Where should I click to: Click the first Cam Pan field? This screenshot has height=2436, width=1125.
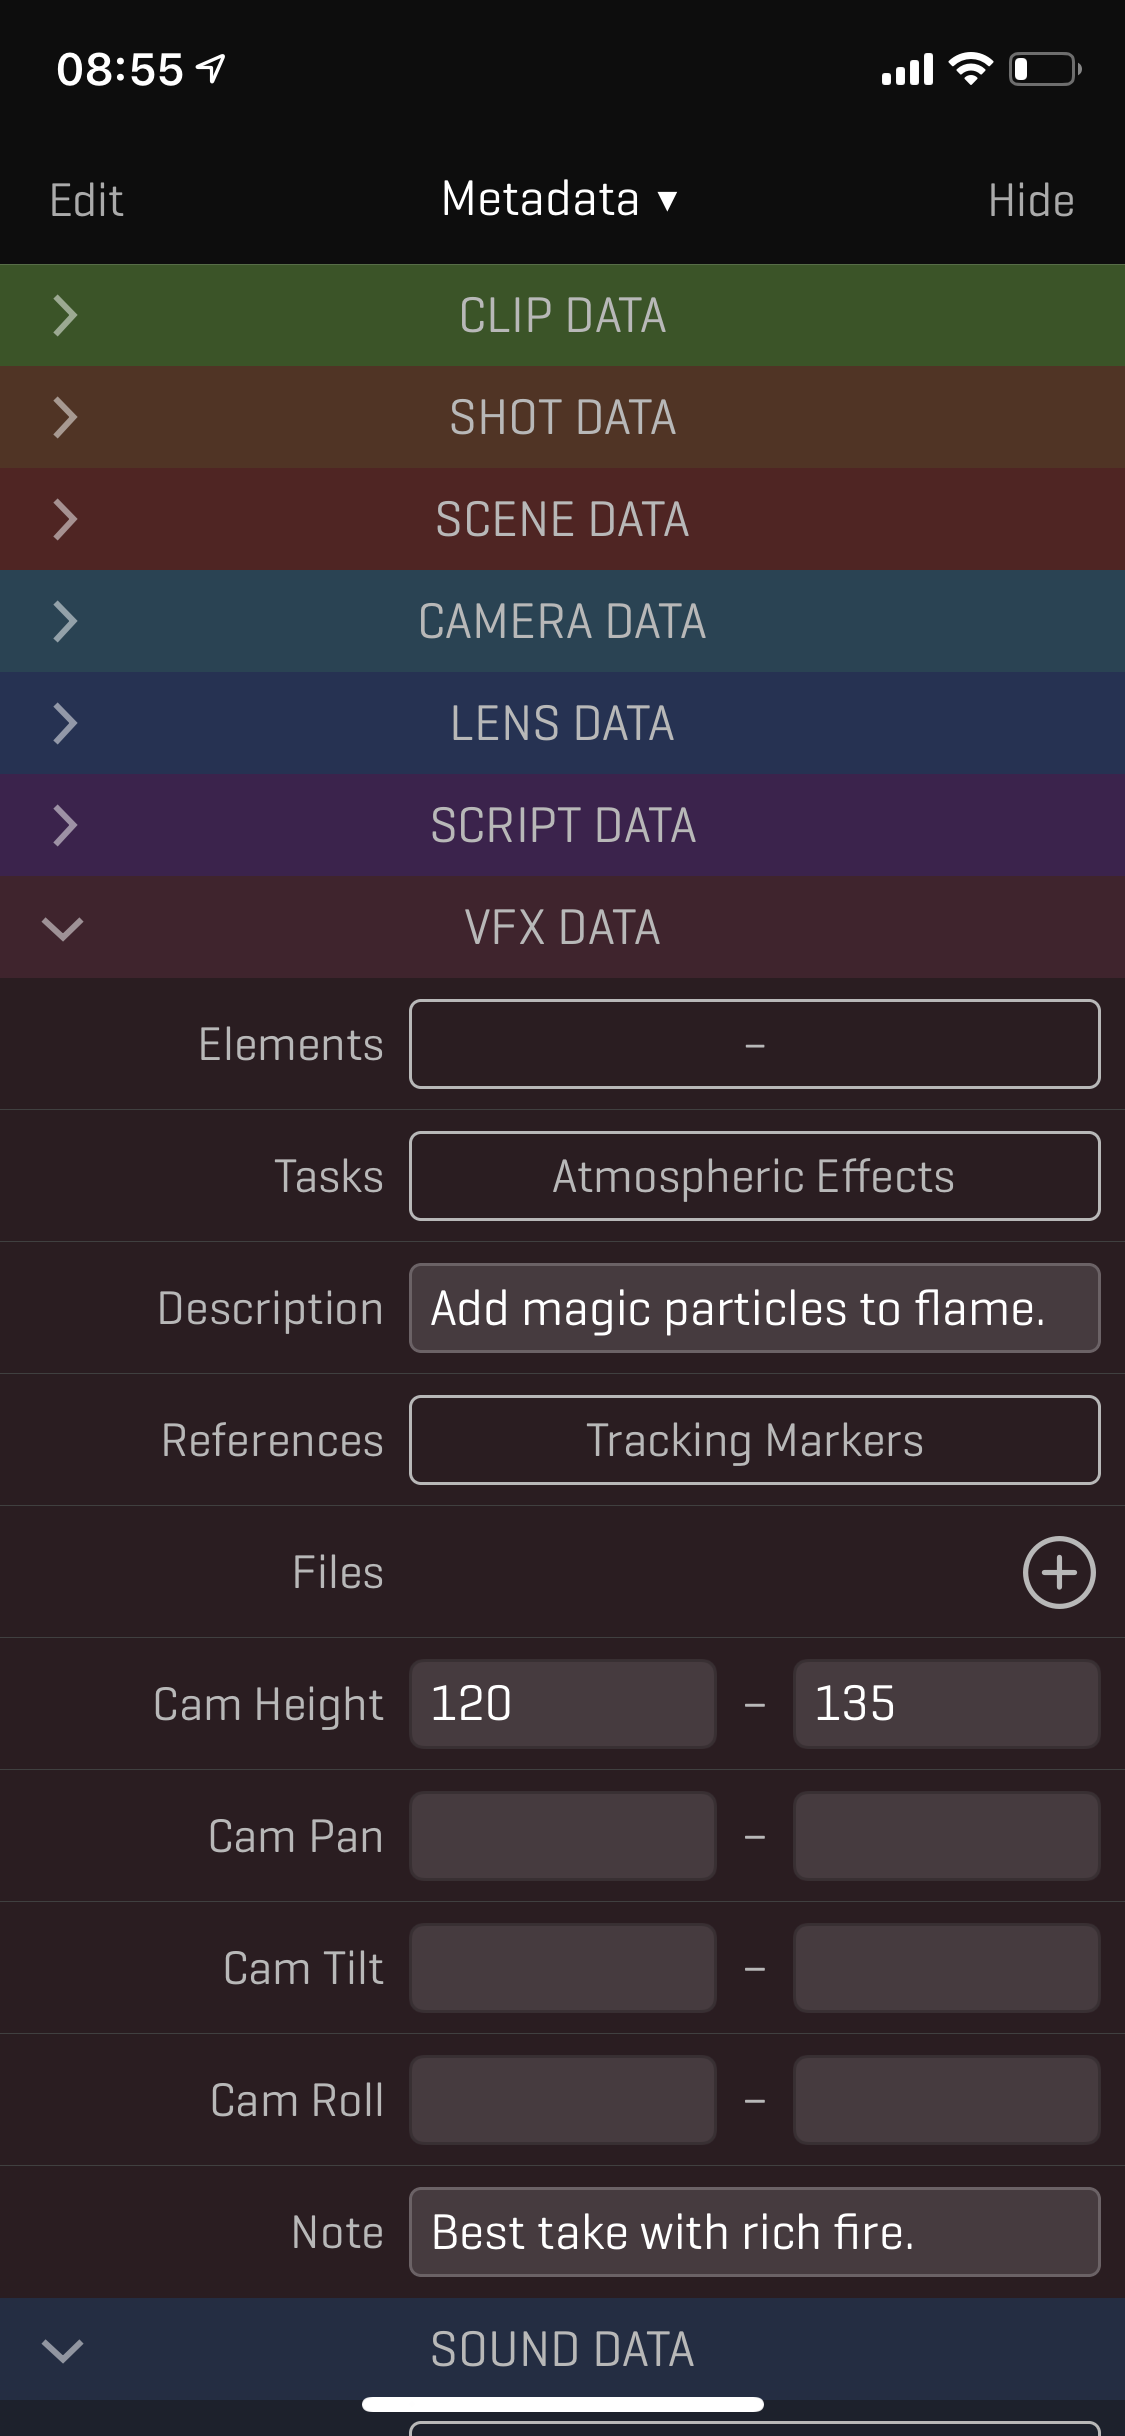pos(562,1836)
